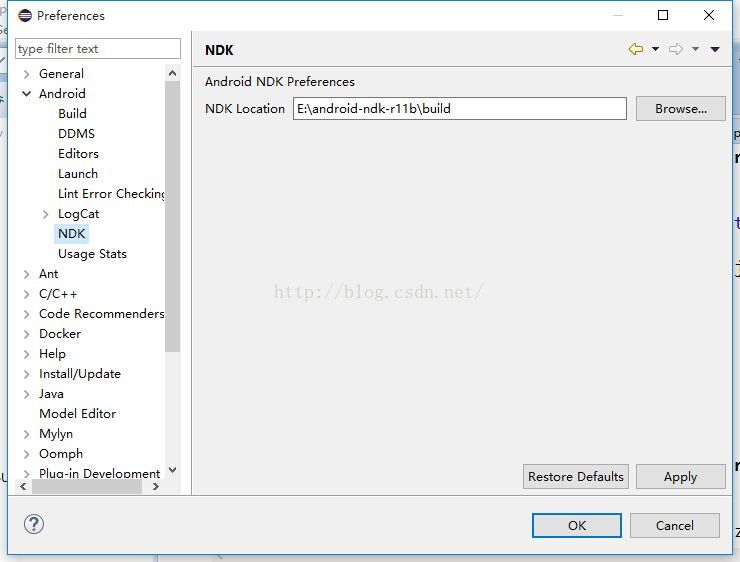
Task: Open the help question mark icon
Action: pyautogui.click(x=34, y=524)
